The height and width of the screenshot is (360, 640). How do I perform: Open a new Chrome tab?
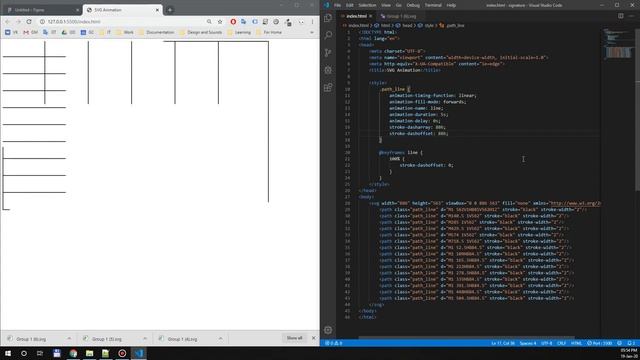coord(170,10)
